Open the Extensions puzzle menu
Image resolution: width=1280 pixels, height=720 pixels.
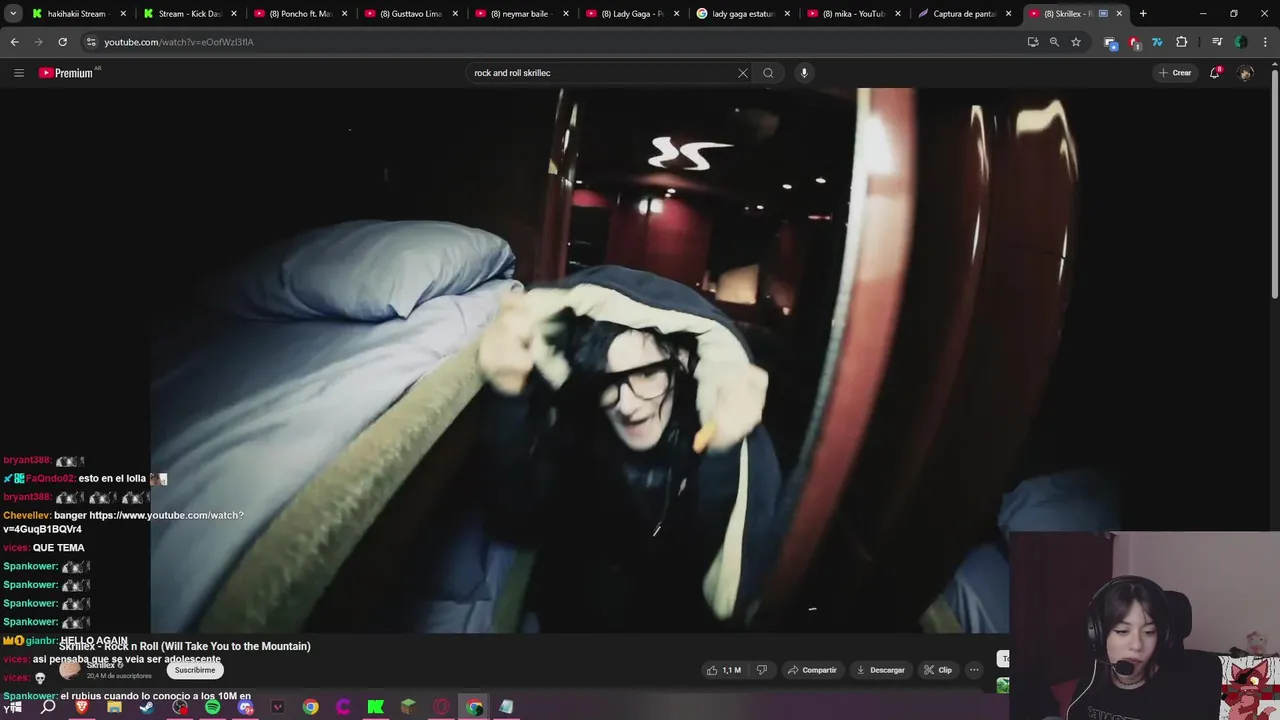1181,42
